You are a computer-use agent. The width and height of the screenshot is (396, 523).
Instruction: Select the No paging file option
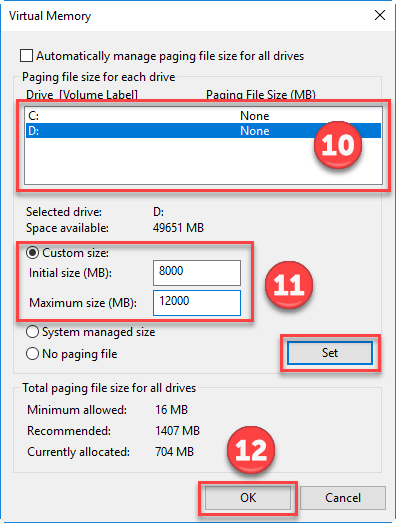coord(32,354)
